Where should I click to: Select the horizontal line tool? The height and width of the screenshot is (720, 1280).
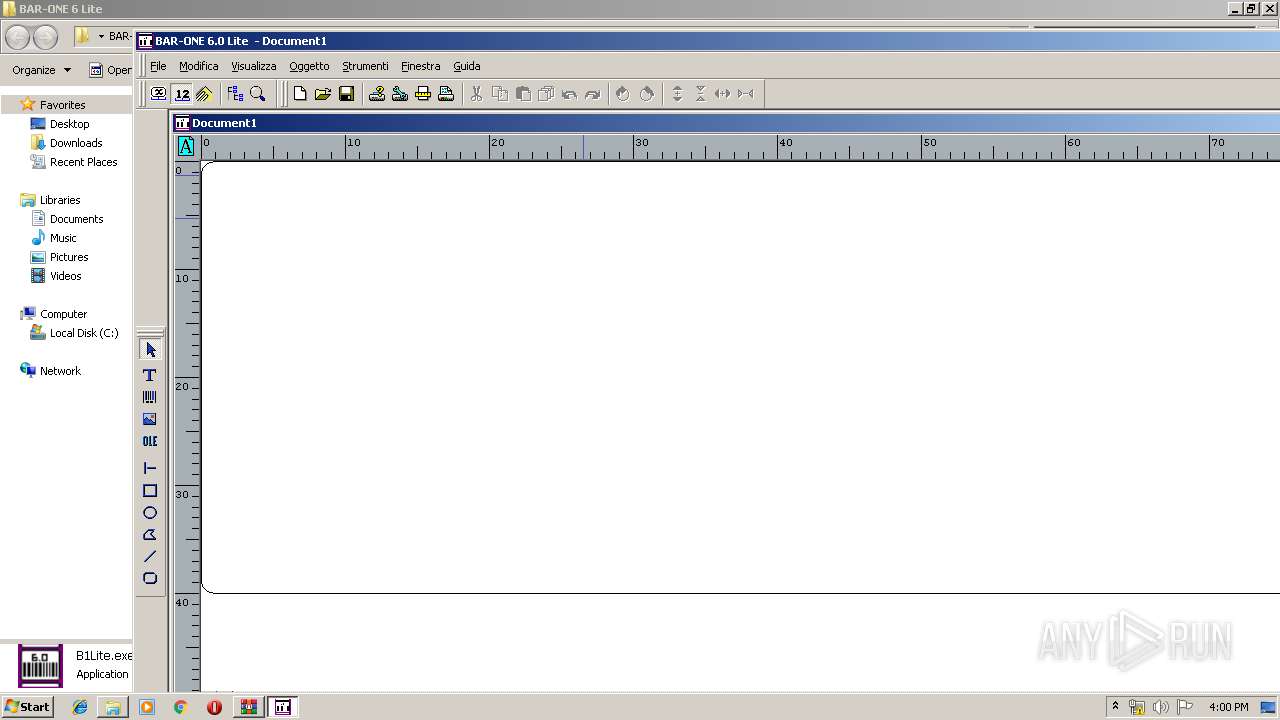(x=150, y=468)
